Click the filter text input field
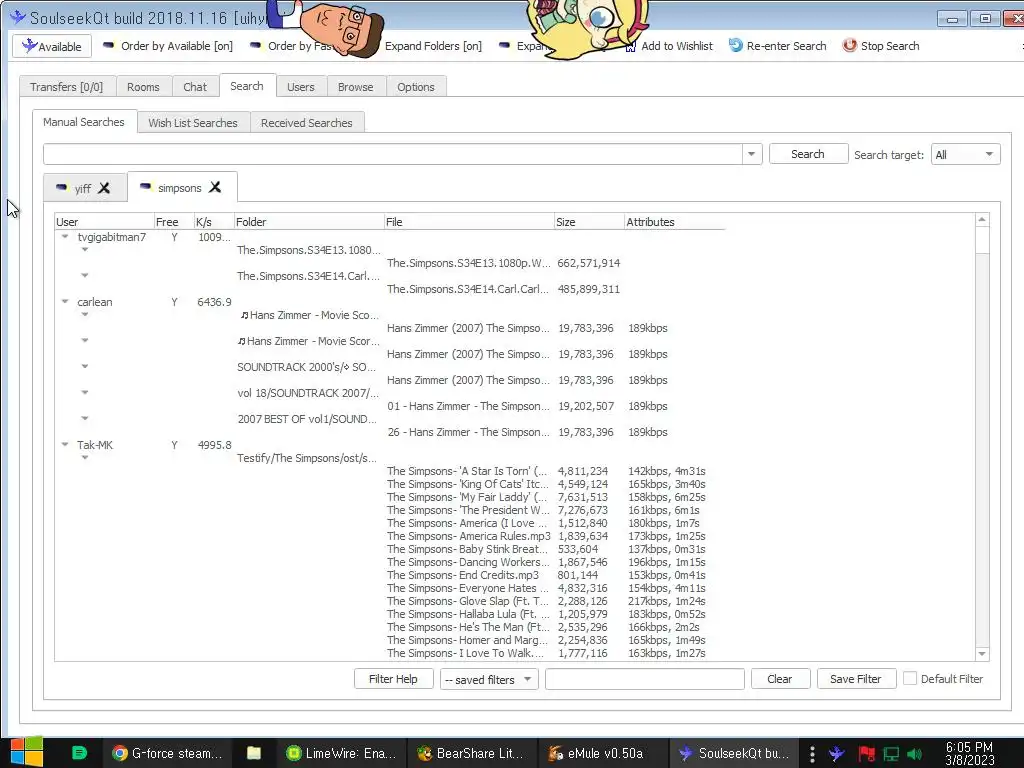The image size is (1024, 768). [645, 679]
